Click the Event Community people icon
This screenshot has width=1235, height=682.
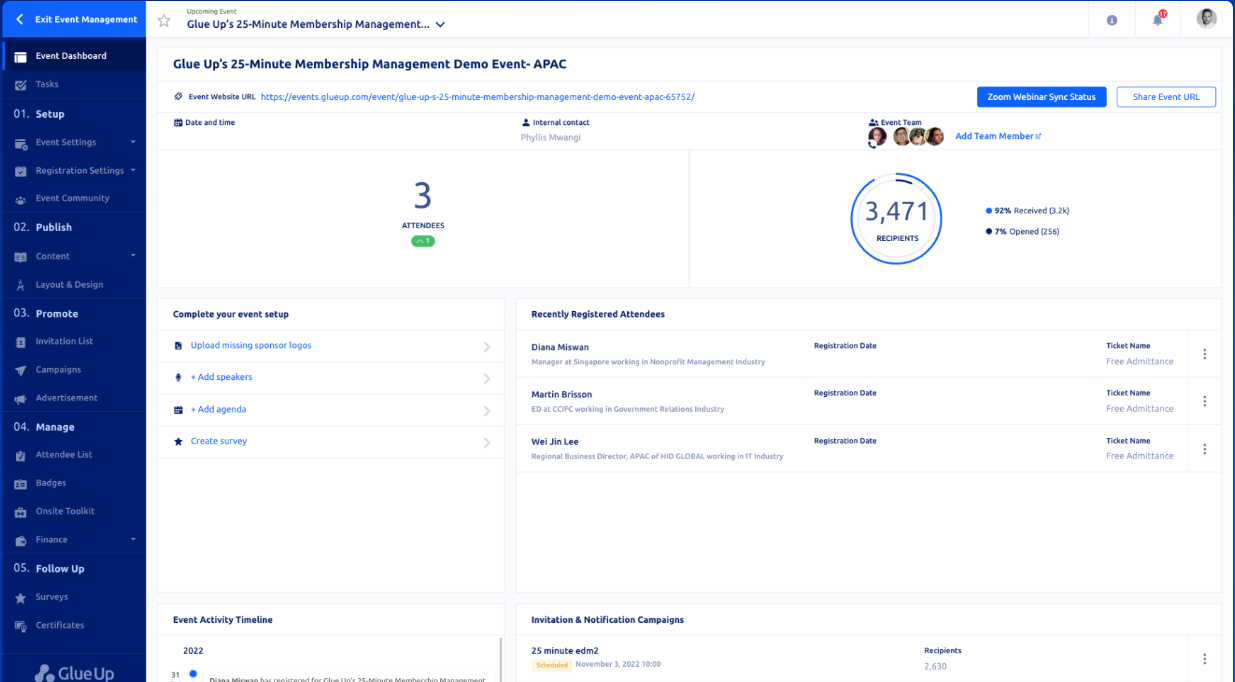point(20,199)
